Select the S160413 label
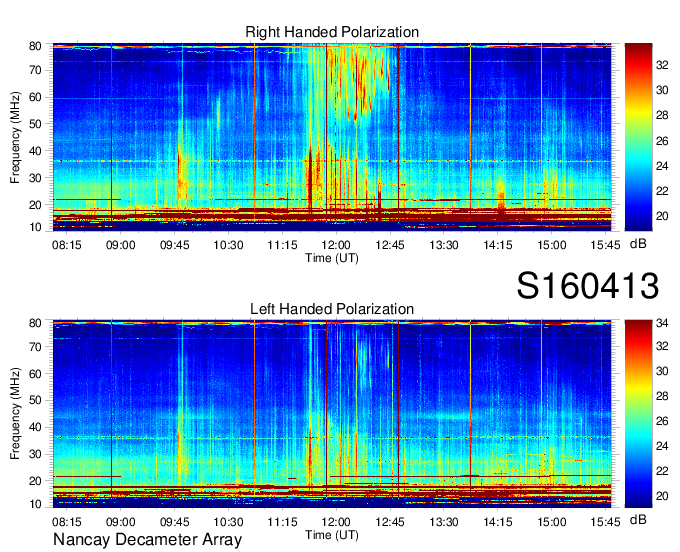This screenshot has width=680, height=552. point(588,285)
